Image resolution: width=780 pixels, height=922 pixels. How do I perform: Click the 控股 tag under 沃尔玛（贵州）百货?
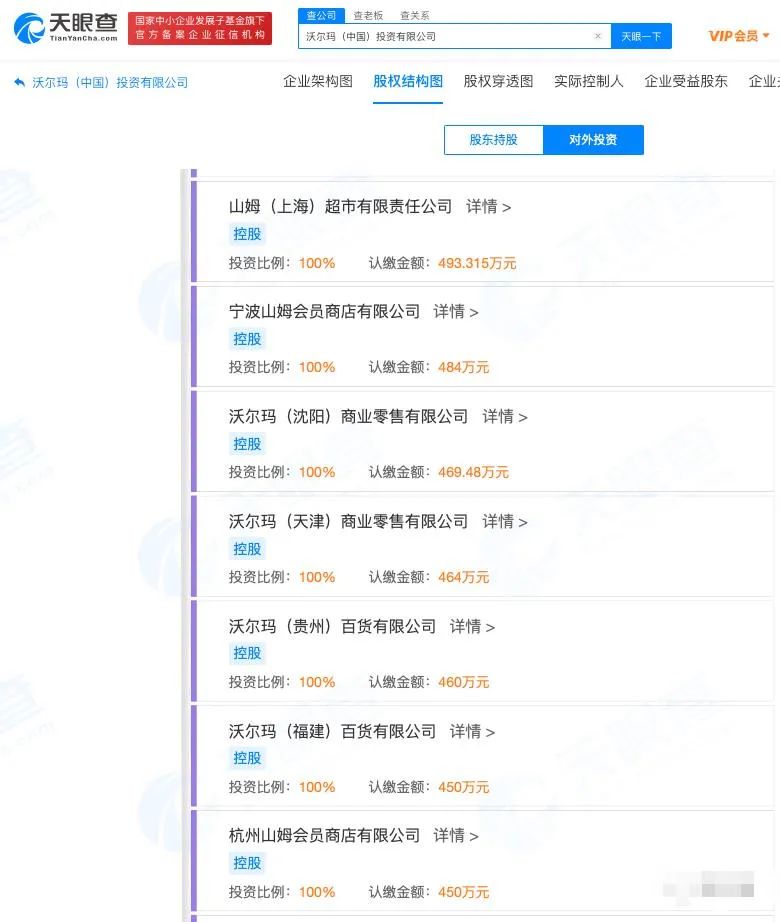point(247,653)
